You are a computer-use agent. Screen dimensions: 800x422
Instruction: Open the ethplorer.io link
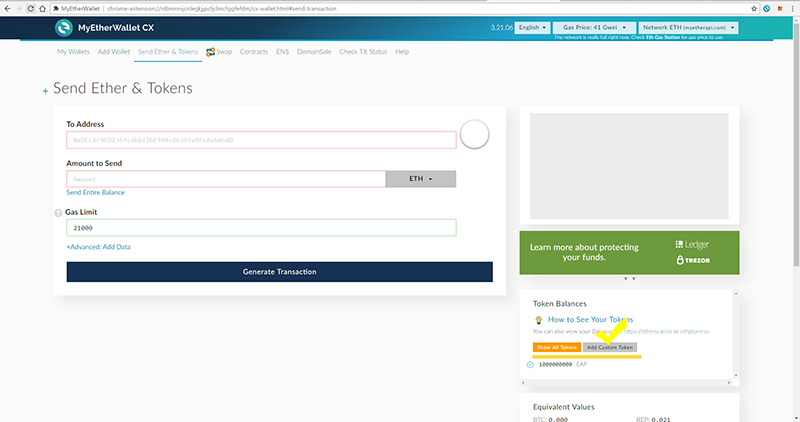pyautogui.click(x=694, y=332)
